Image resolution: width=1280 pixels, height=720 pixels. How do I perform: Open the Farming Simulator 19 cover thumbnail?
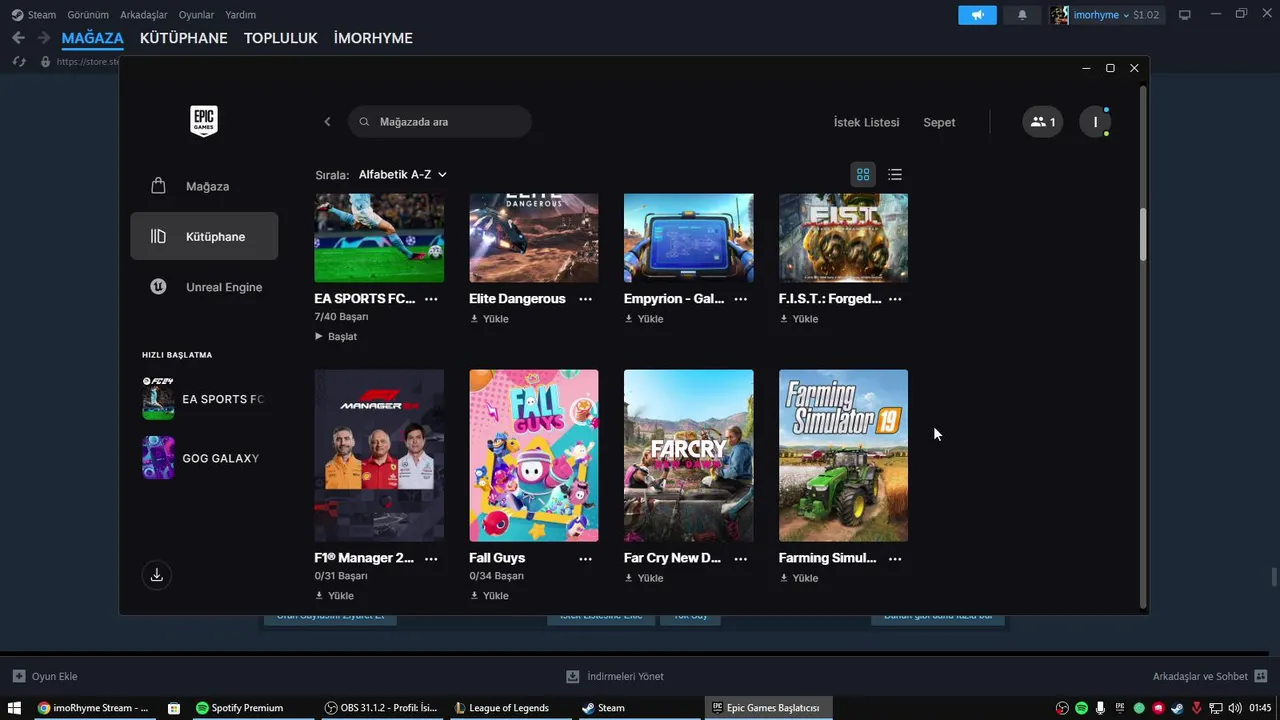[844, 456]
